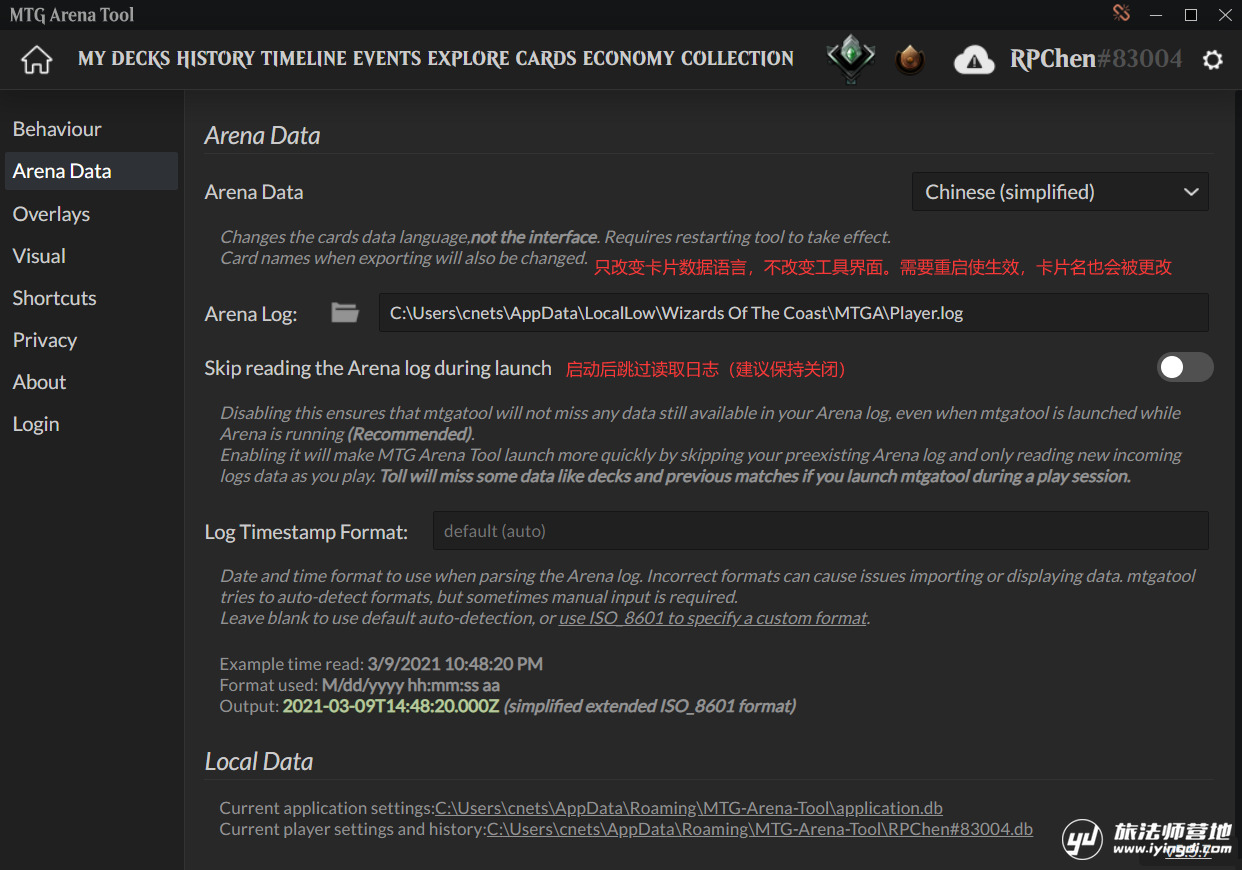Screen dimensions: 1242x870
Task: Go to the home screen icon
Action: pos(37,60)
